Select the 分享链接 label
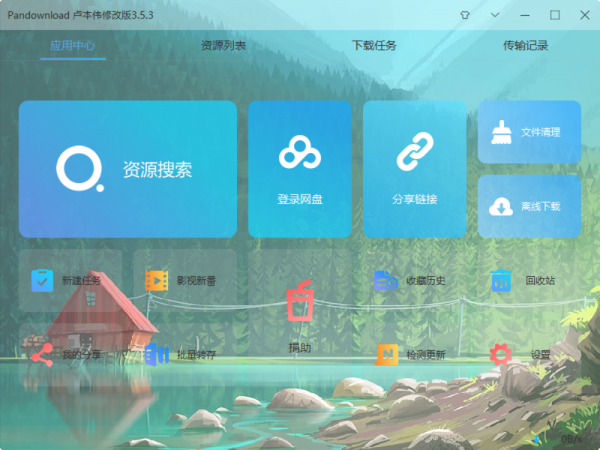This screenshot has width=600, height=450. (x=415, y=199)
